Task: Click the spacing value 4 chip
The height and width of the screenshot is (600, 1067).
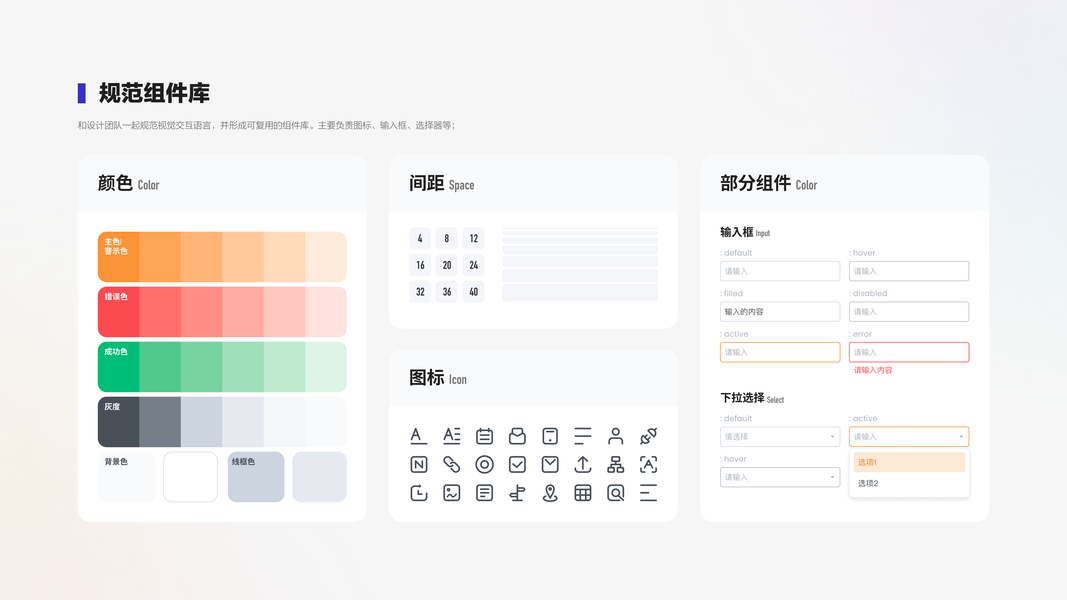Action: click(x=420, y=238)
